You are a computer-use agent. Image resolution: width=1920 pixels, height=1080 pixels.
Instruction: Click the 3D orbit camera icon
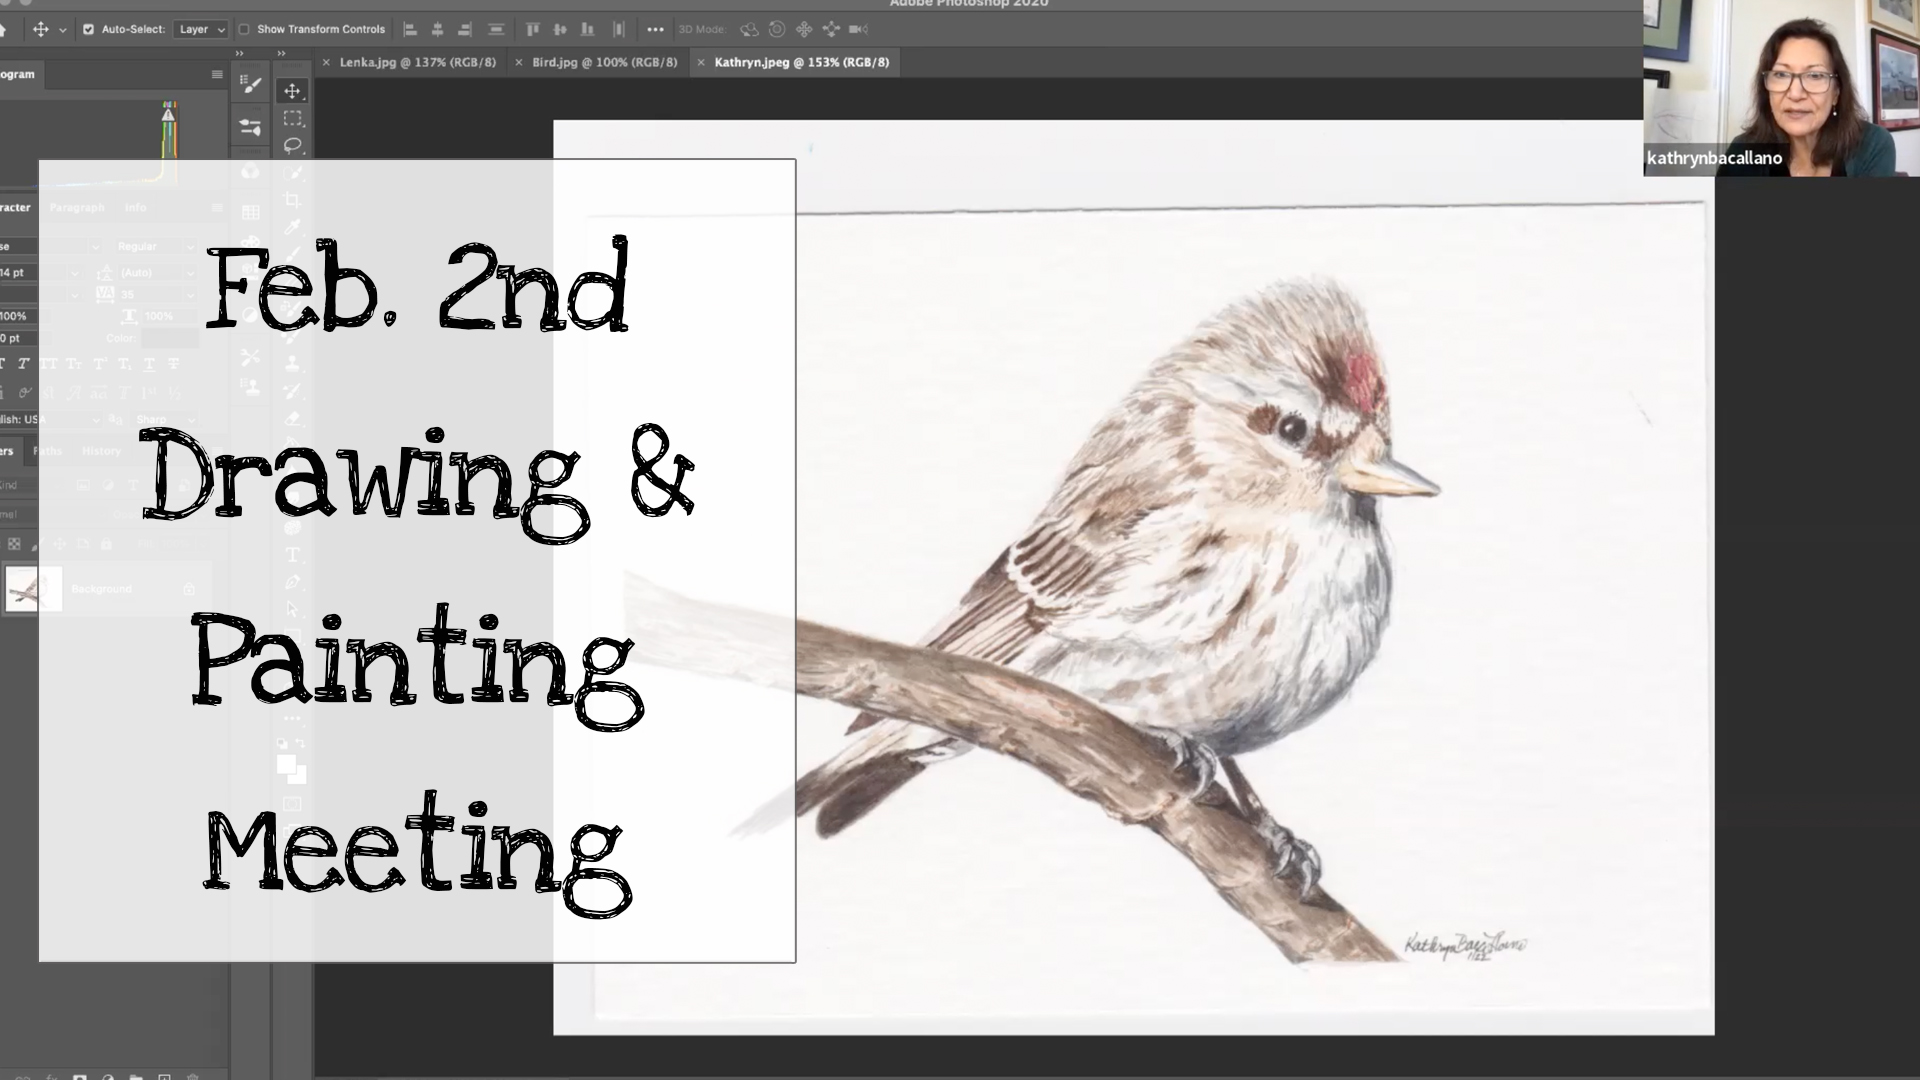coord(749,29)
